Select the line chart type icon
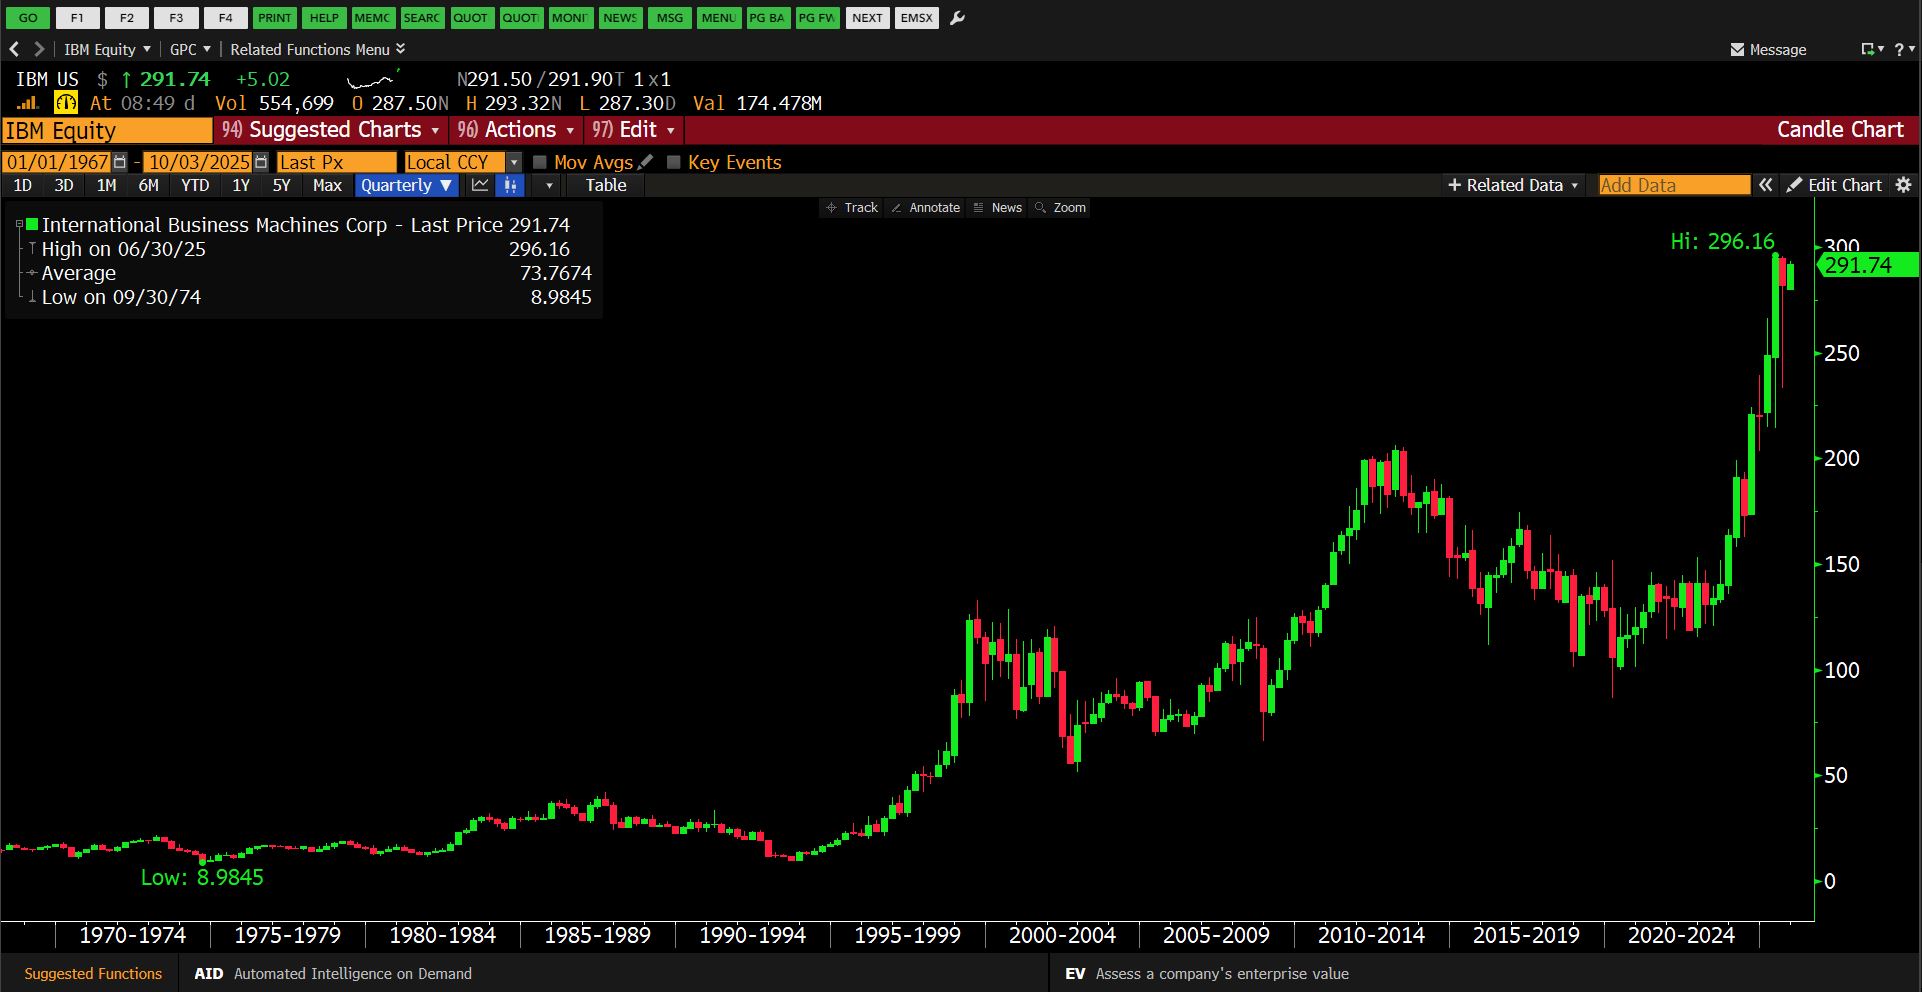This screenshot has height=992, width=1922. (480, 185)
